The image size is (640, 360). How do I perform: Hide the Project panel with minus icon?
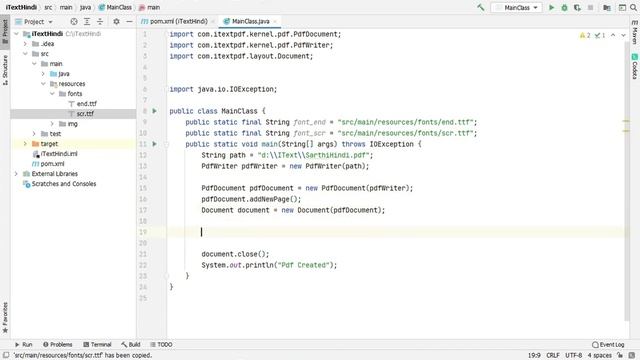tap(129, 21)
